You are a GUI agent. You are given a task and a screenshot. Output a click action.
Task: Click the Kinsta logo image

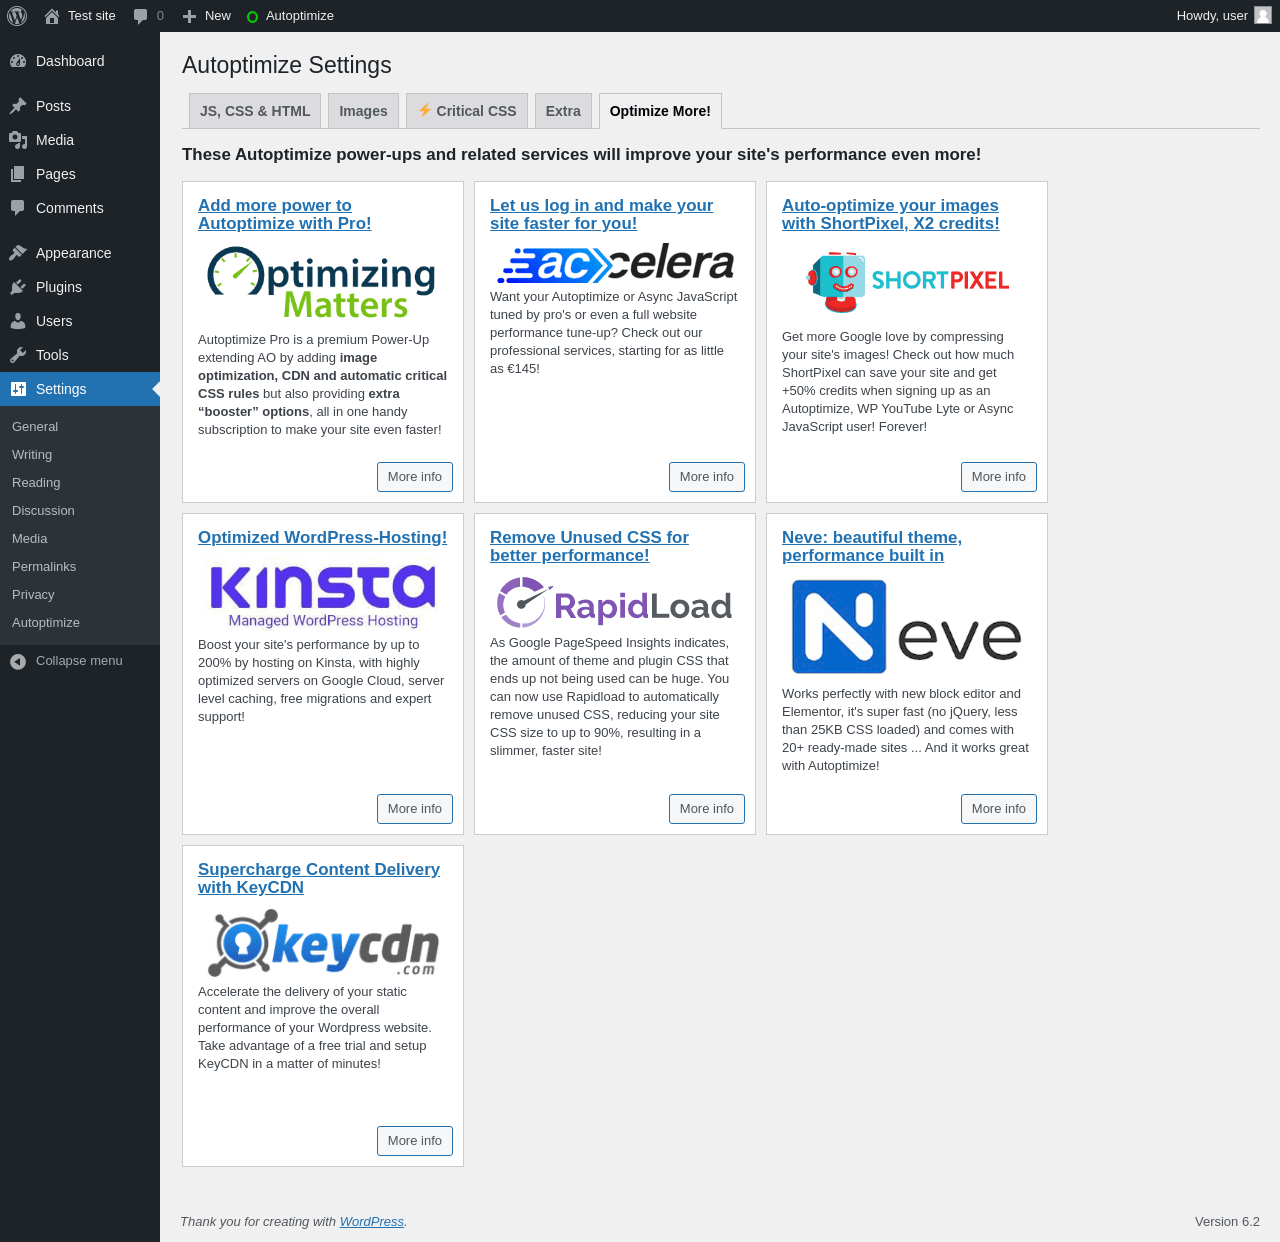323,596
